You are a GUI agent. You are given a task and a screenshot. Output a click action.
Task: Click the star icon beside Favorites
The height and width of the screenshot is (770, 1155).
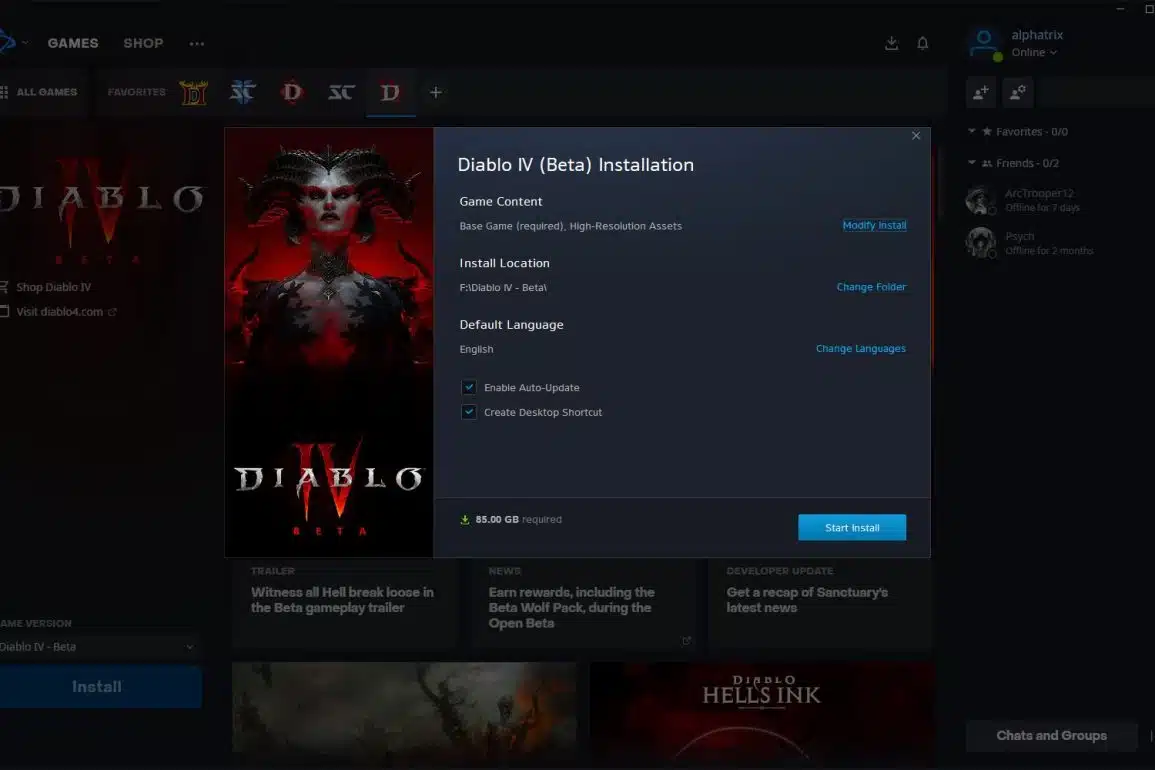tap(987, 131)
